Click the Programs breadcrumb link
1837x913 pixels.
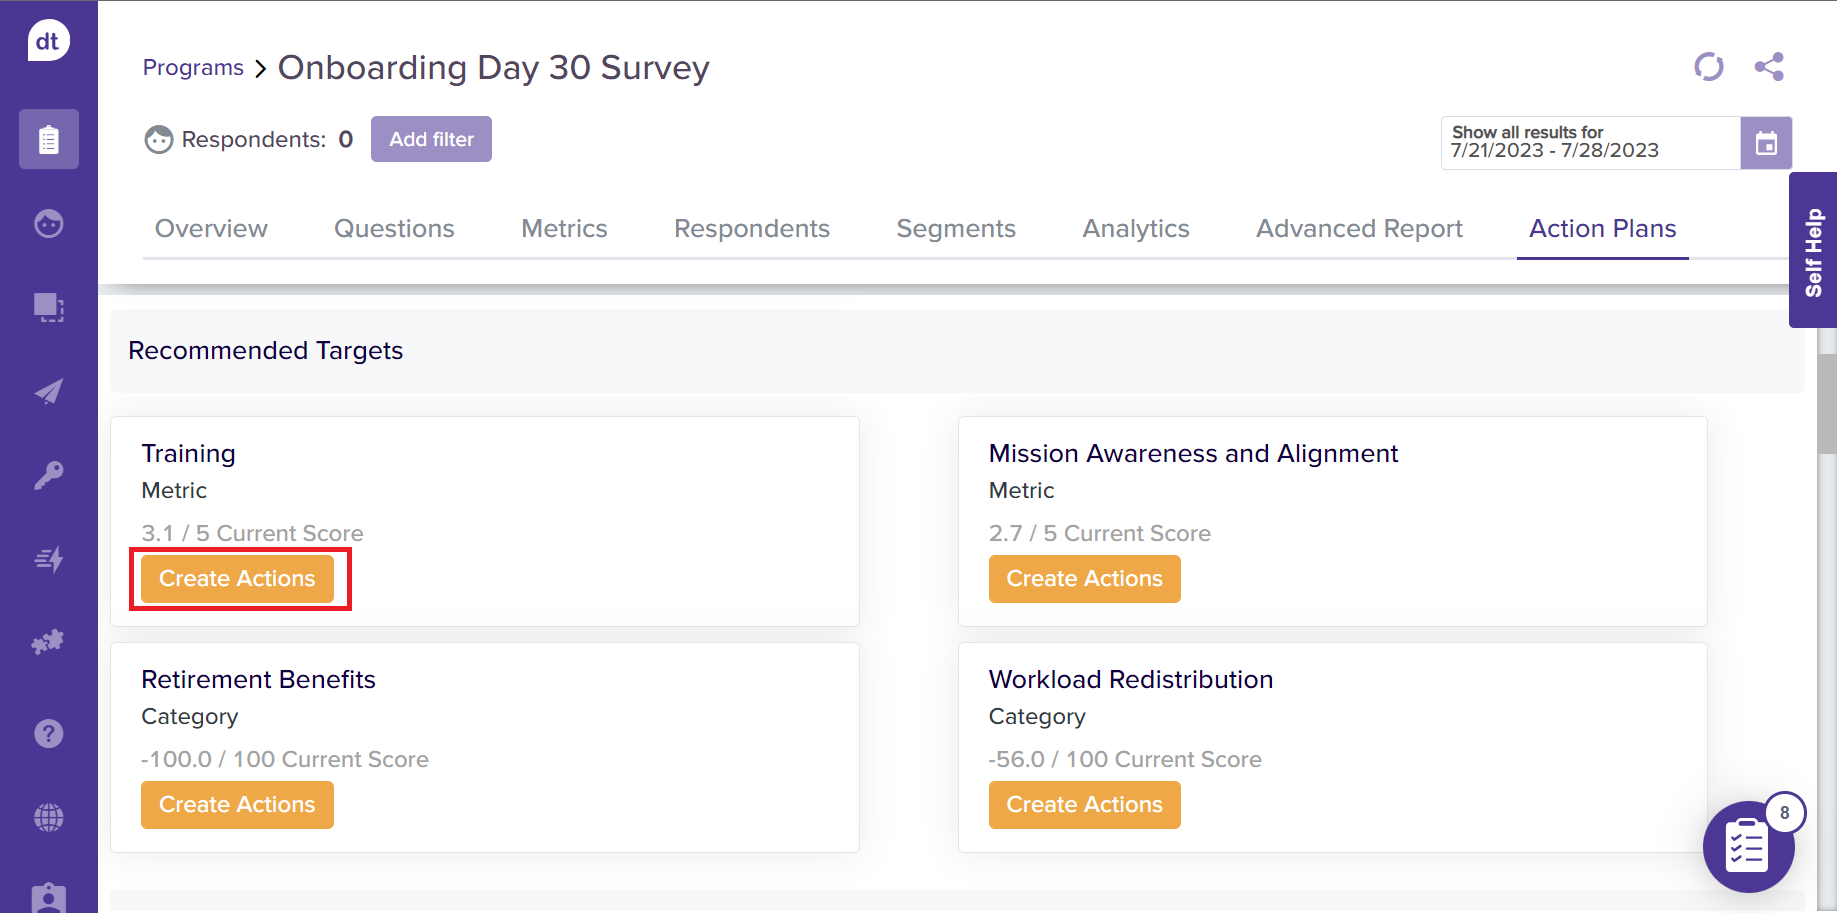click(x=193, y=68)
